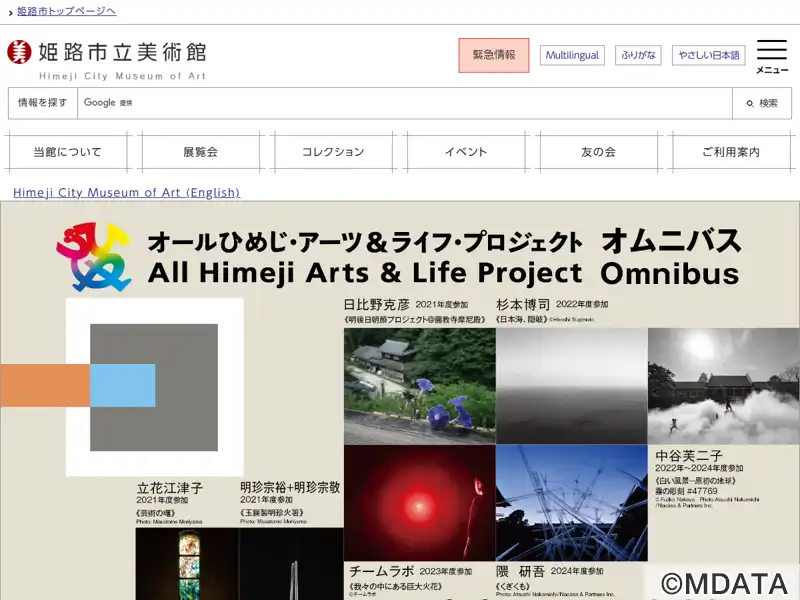Open the 緊急情報 emergency info button
Screen dimensions: 800x600
(493, 55)
